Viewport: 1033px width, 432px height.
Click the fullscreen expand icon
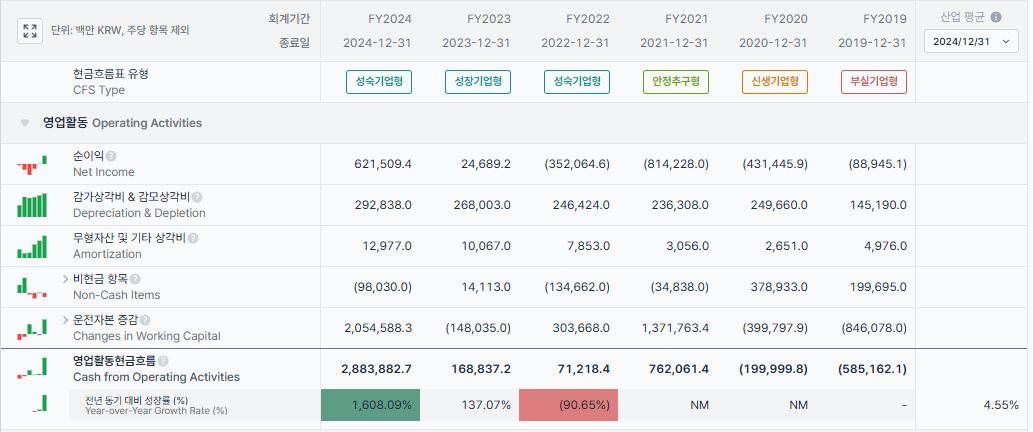30,30
